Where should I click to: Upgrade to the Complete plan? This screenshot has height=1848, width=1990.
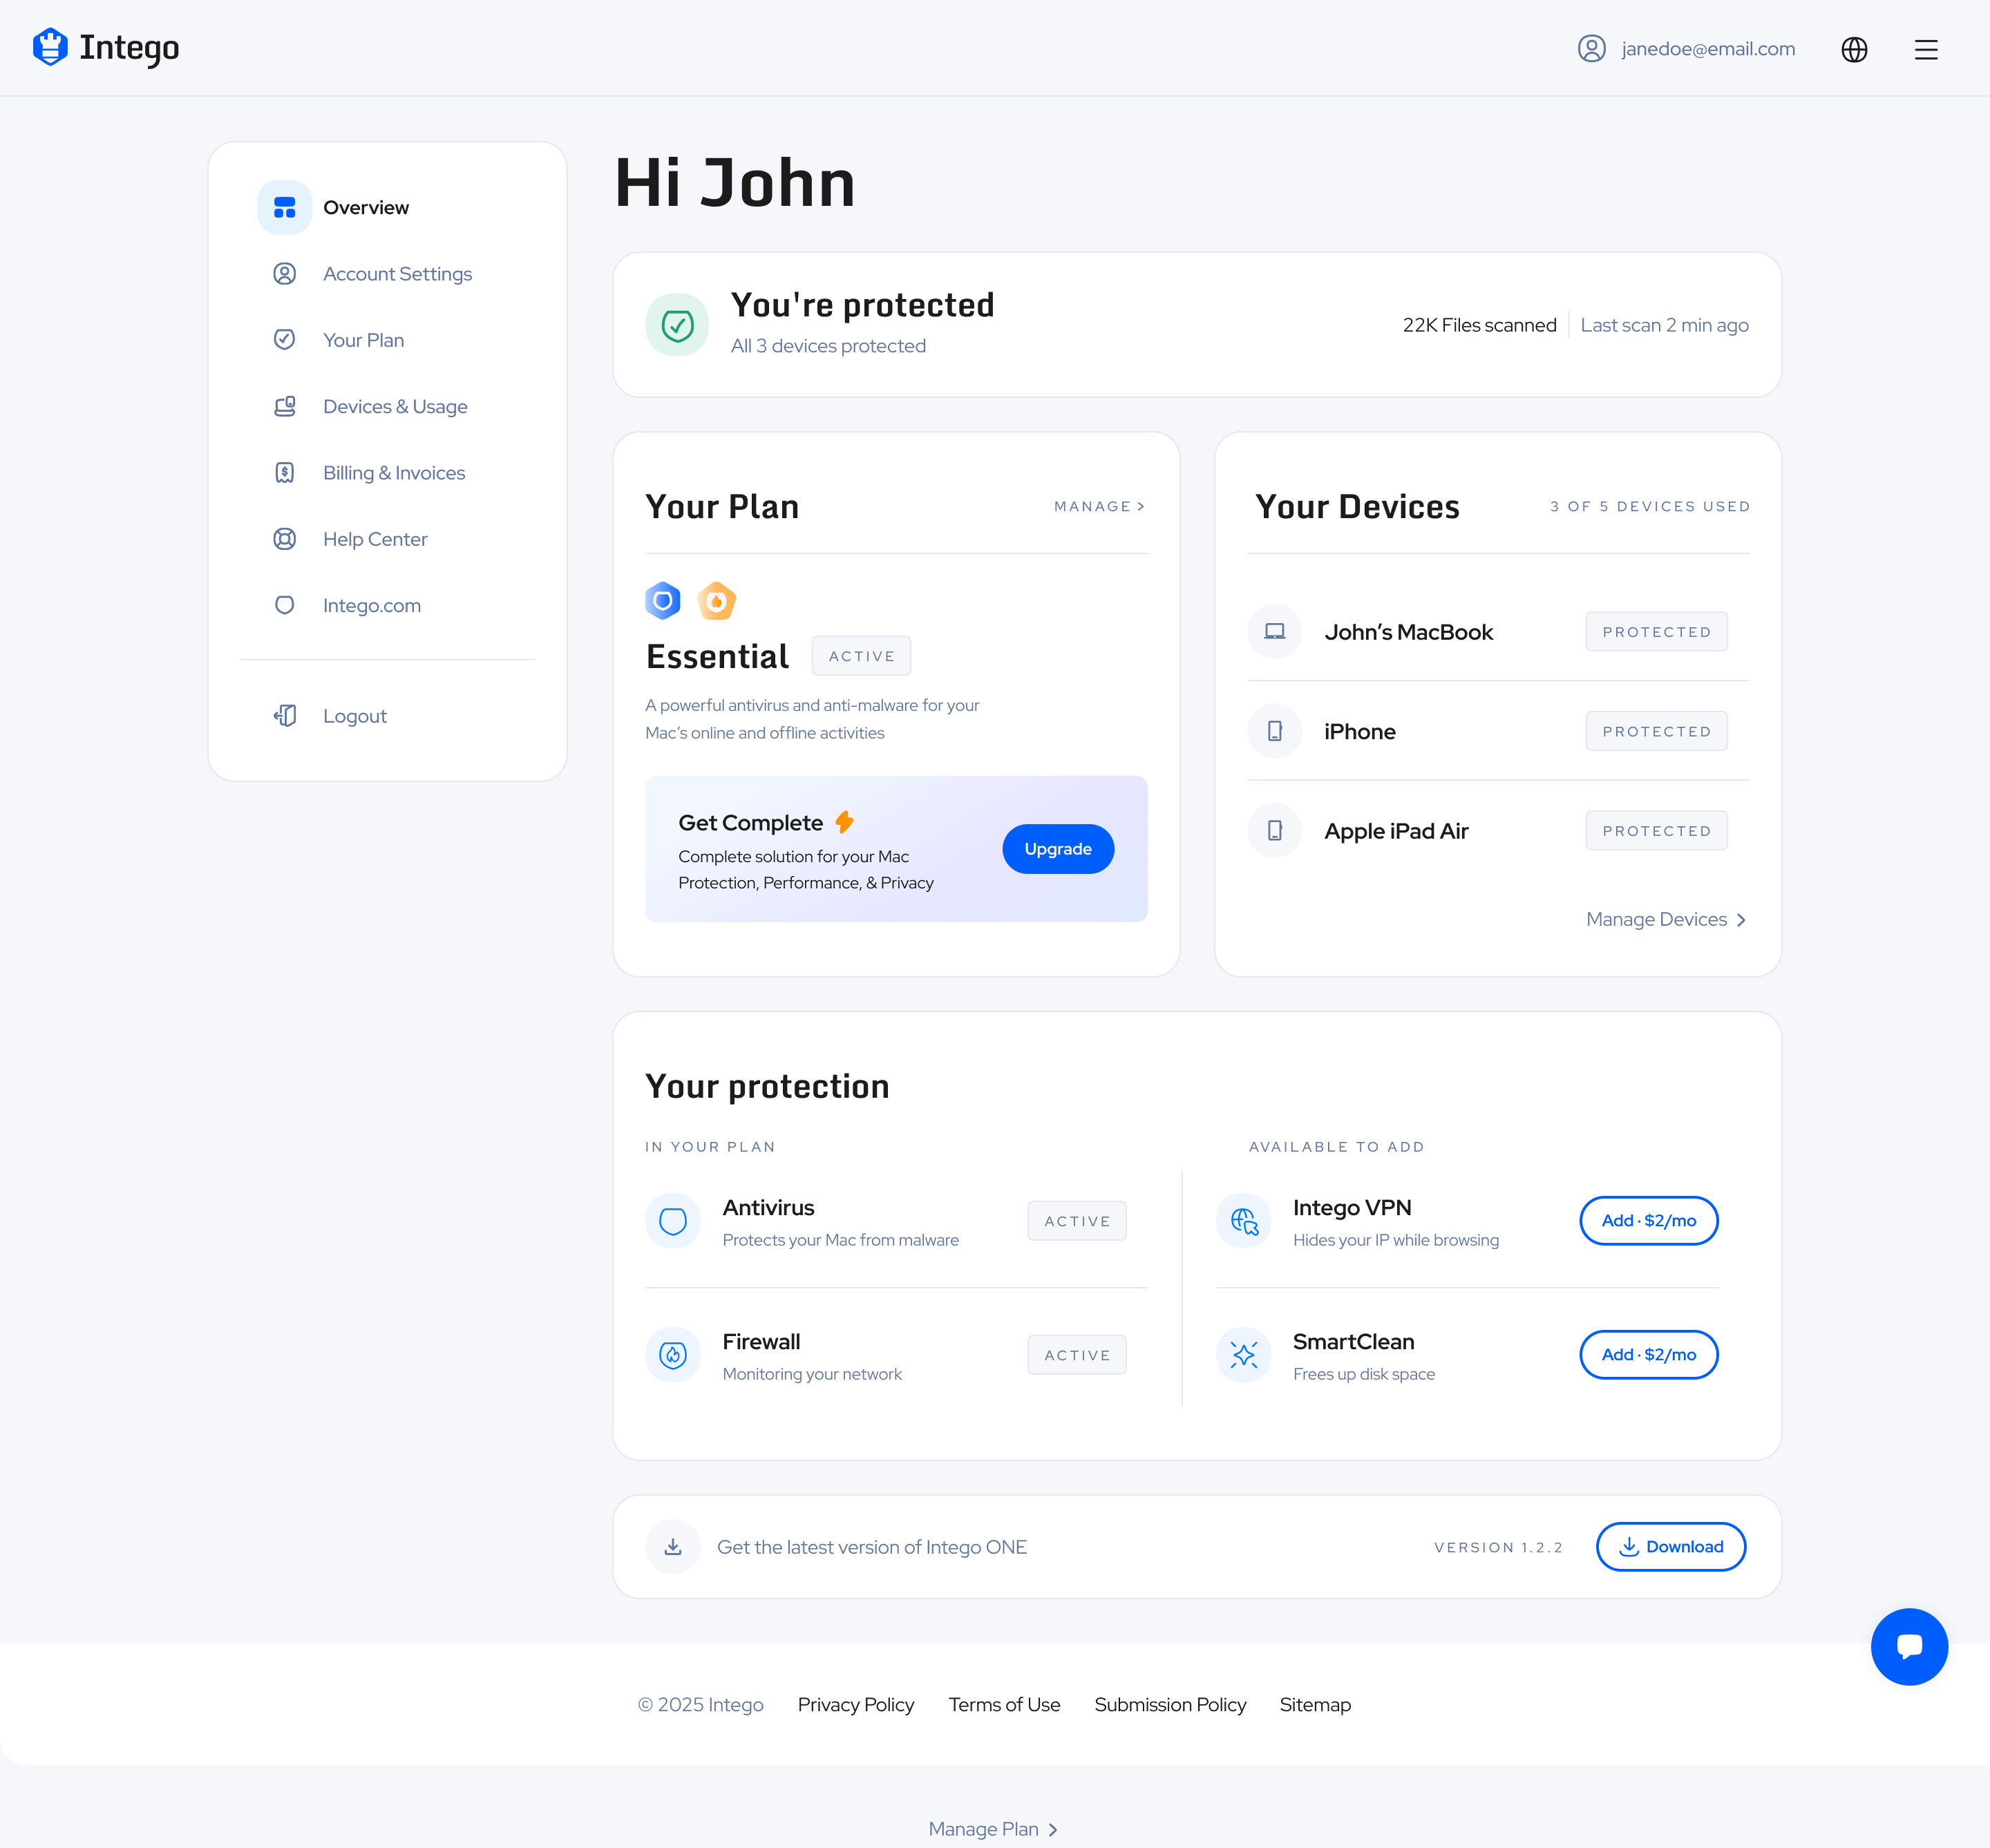point(1057,848)
